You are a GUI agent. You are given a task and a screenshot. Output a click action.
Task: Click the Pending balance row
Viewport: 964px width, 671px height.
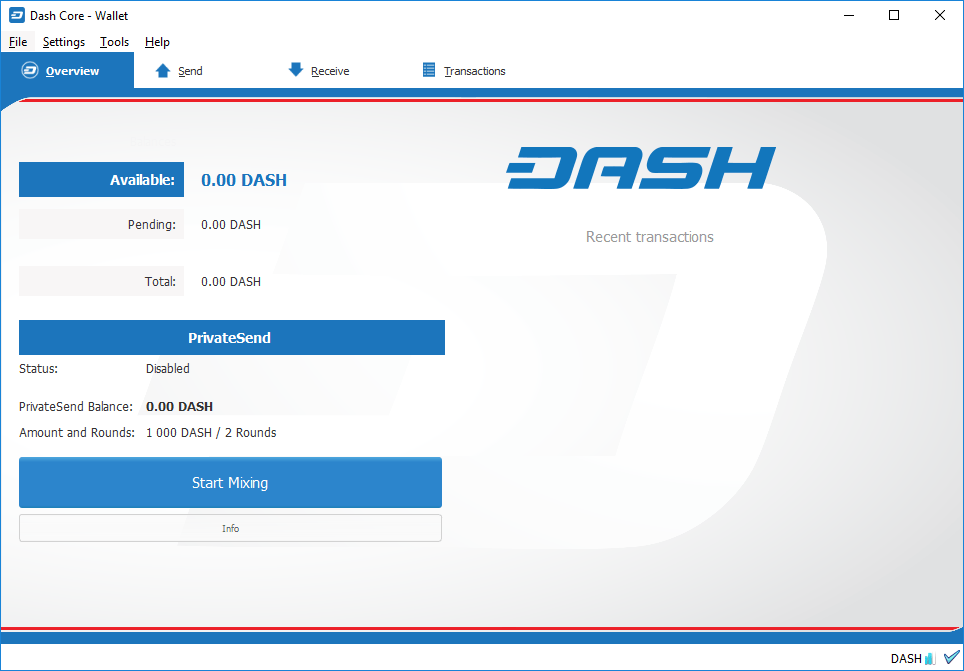pyautogui.click(x=100, y=224)
